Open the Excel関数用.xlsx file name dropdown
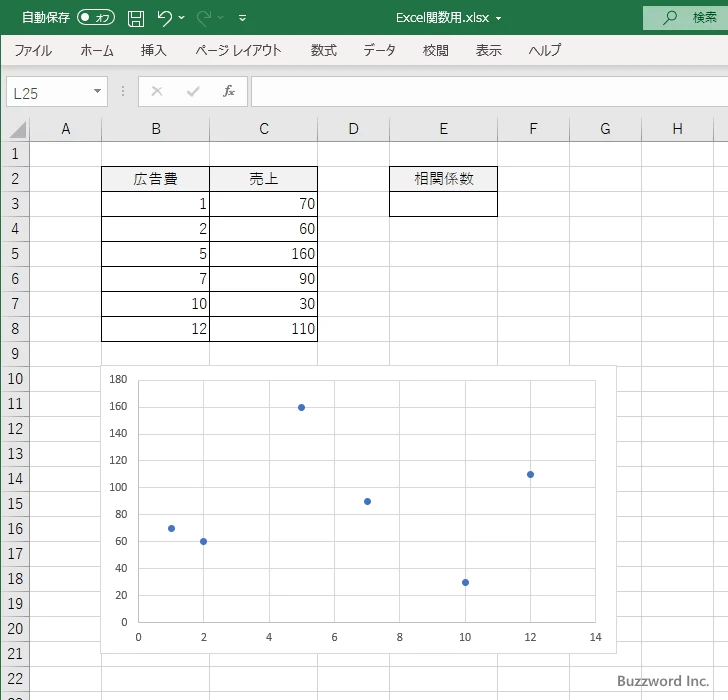Screen dimensions: 728x700 (x=499, y=19)
